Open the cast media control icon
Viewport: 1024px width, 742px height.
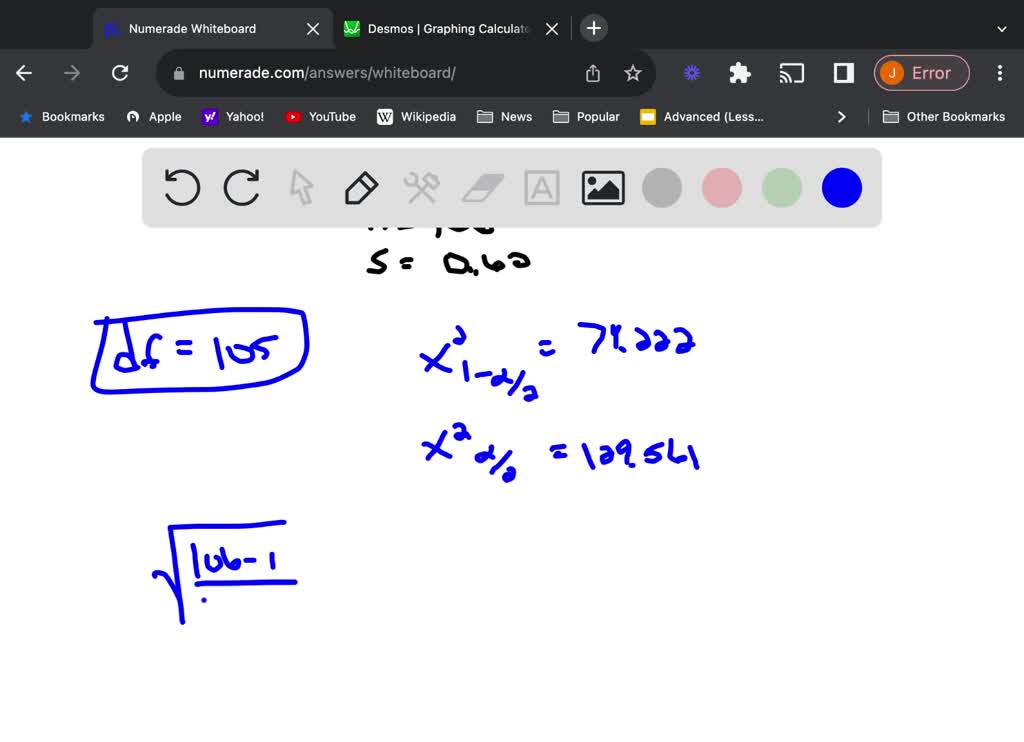(x=792, y=73)
